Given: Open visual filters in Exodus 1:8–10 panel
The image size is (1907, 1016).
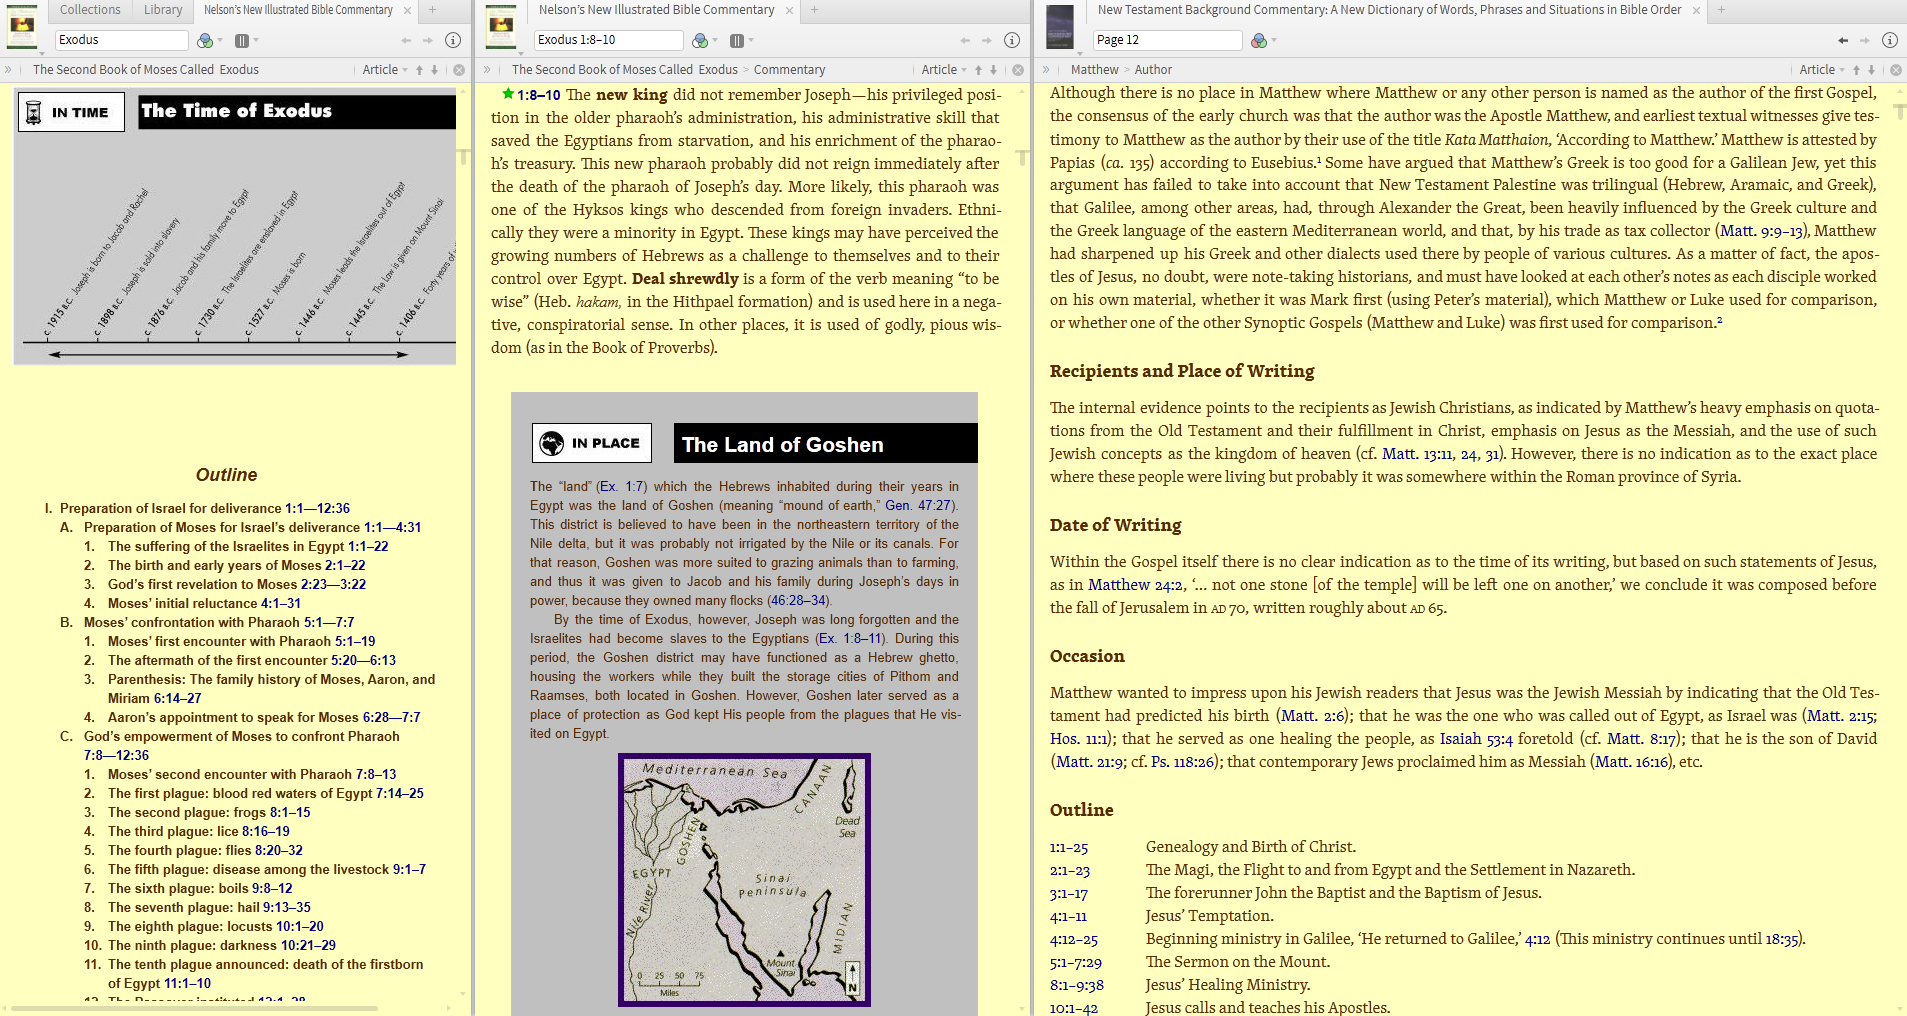Looking at the screenshot, I should [x=699, y=40].
